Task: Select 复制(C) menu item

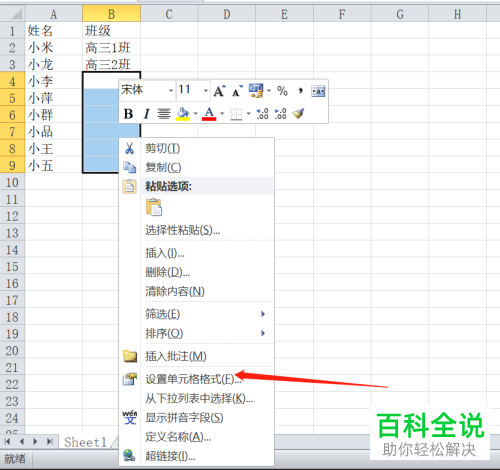Action: tap(197, 167)
